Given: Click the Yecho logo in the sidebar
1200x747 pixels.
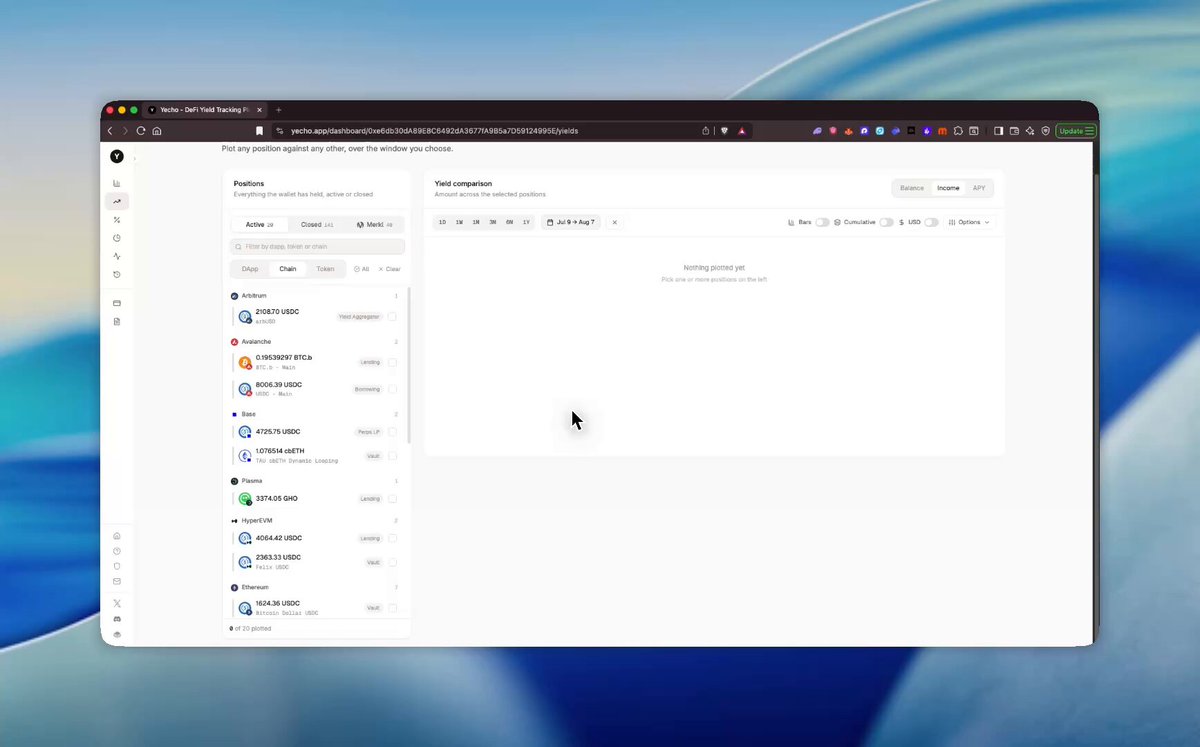Looking at the screenshot, I should click(x=117, y=156).
